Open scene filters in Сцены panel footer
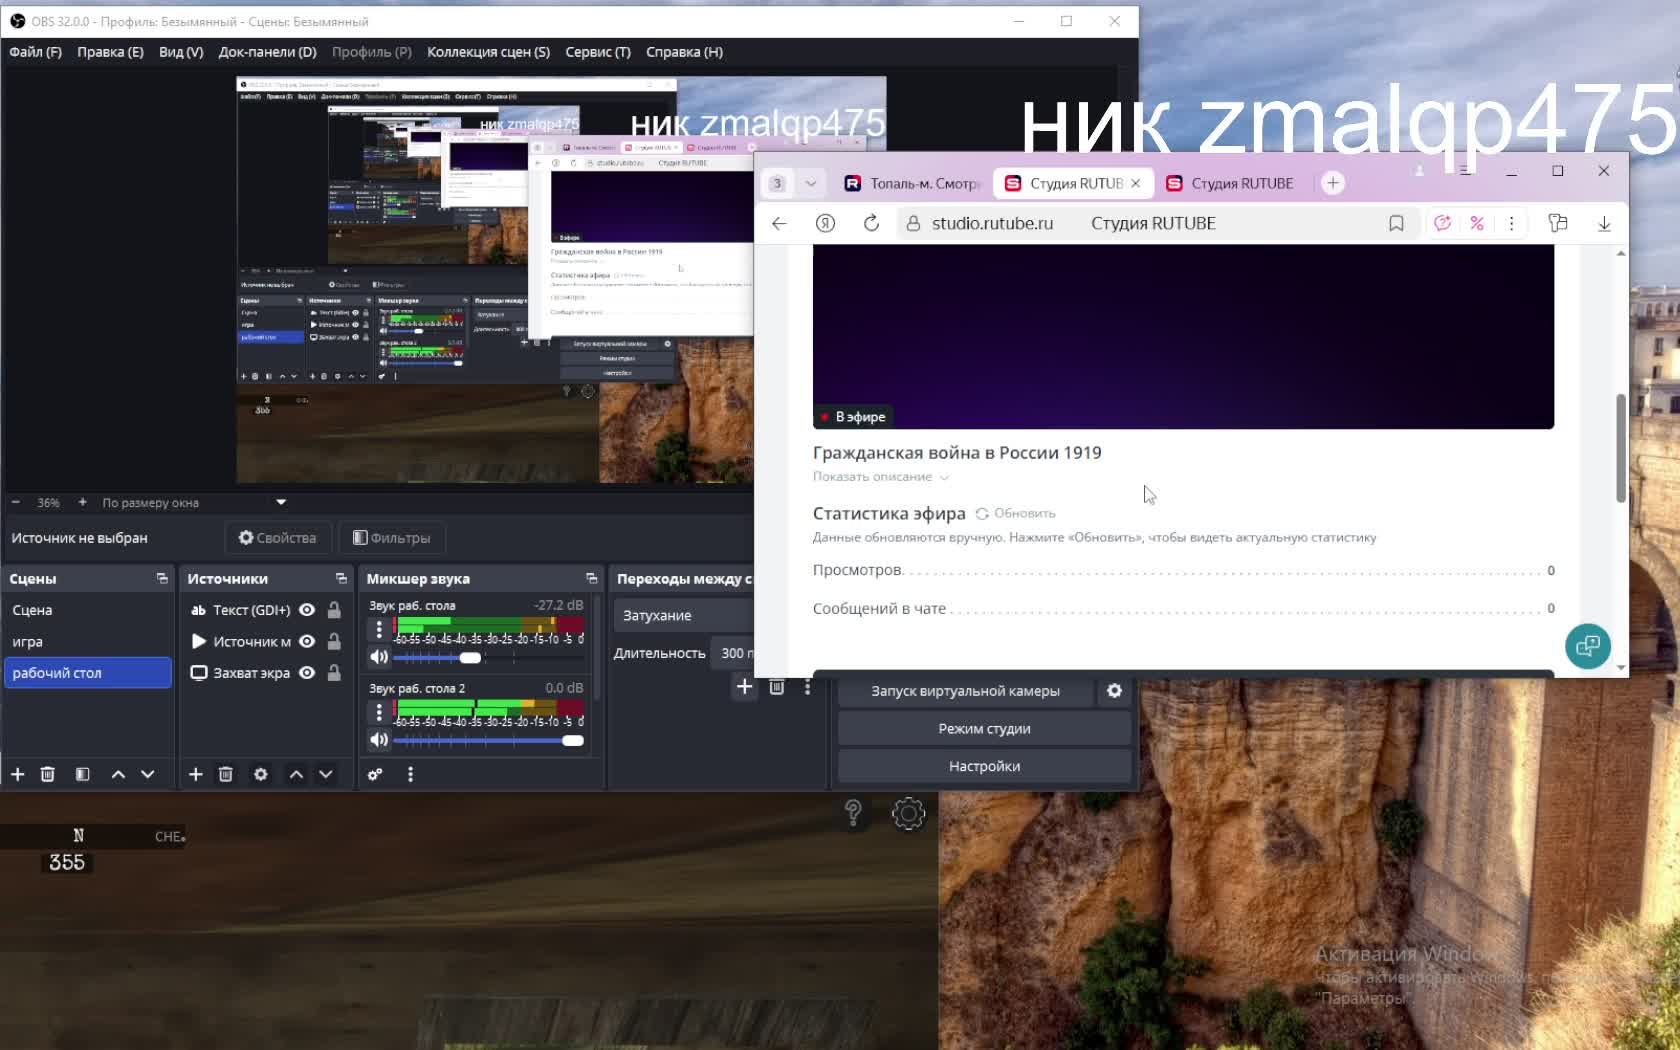The image size is (1680, 1050). 82,774
